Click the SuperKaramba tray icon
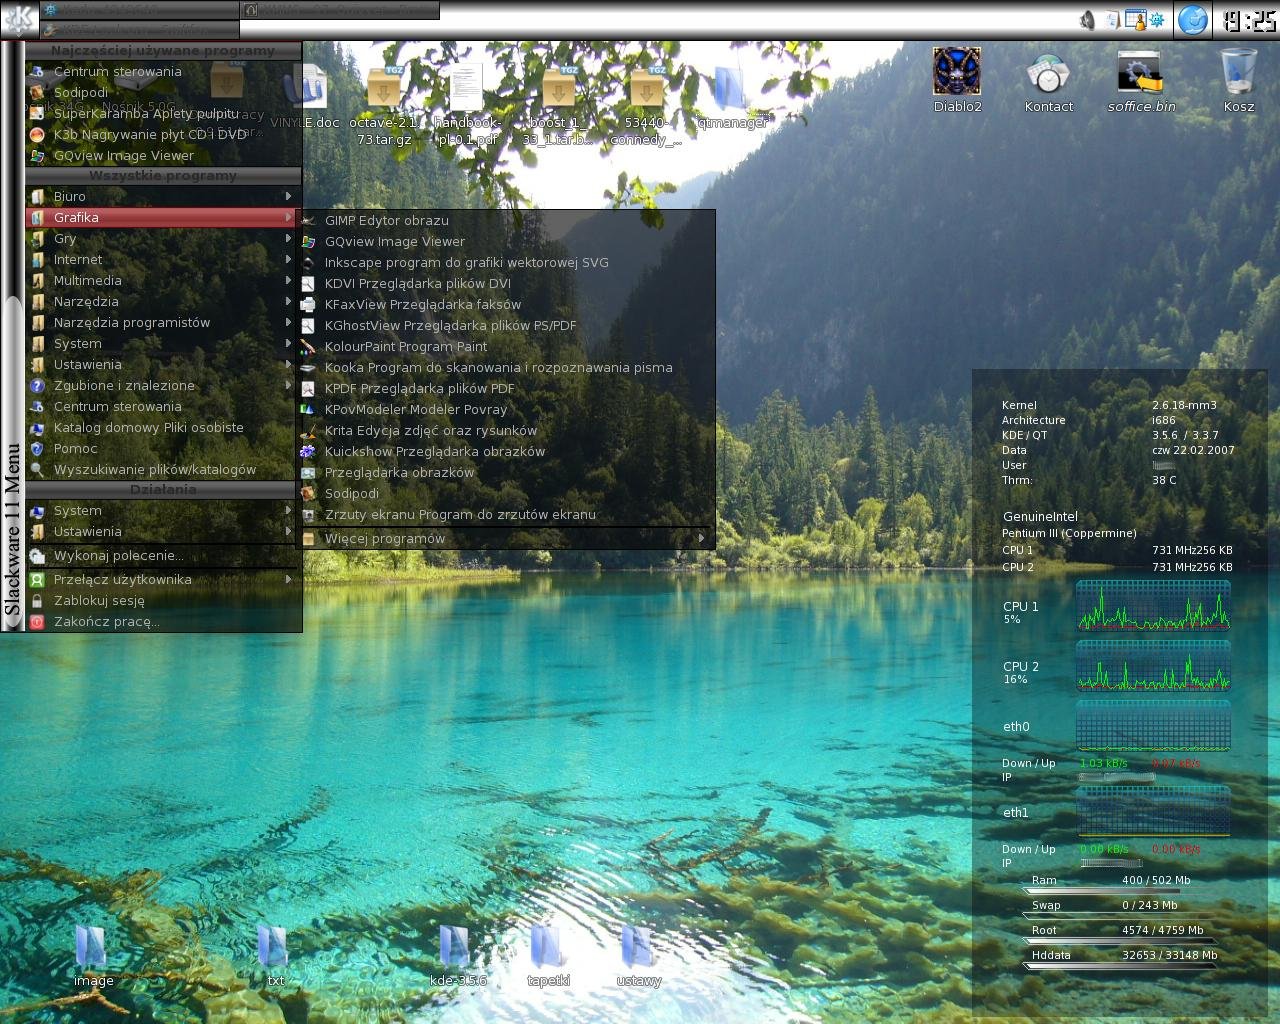1280x1024 pixels. [1157, 20]
